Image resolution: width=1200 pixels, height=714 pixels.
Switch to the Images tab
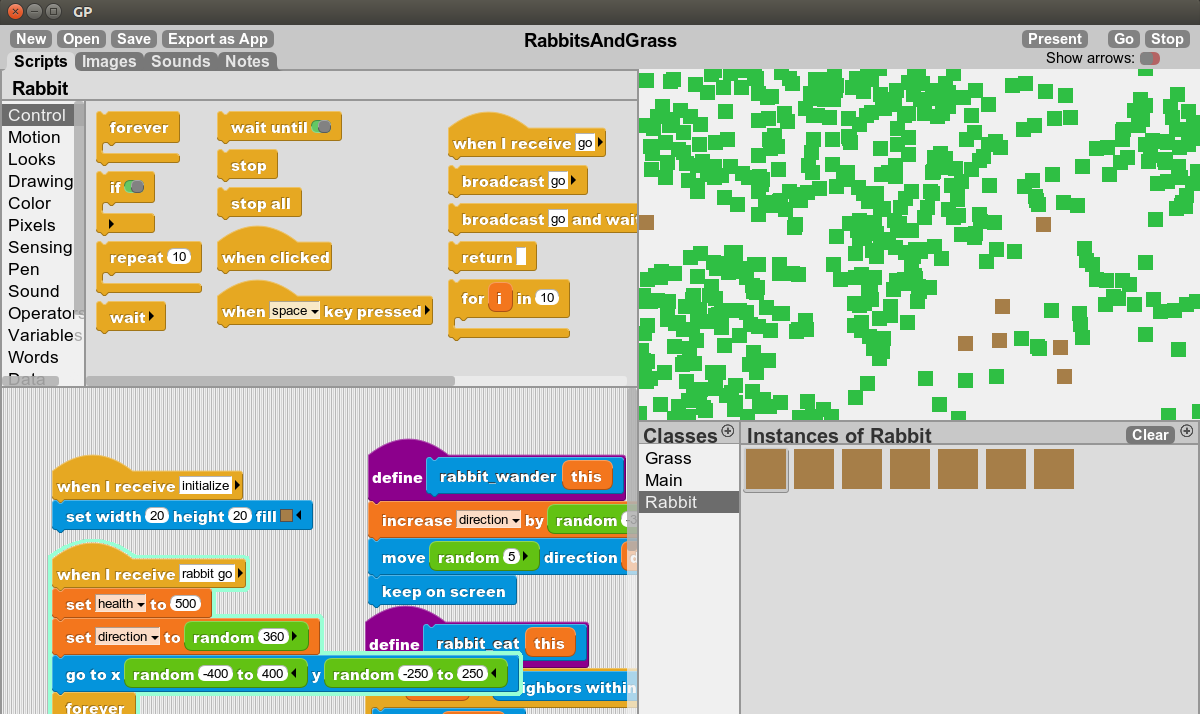click(x=108, y=61)
